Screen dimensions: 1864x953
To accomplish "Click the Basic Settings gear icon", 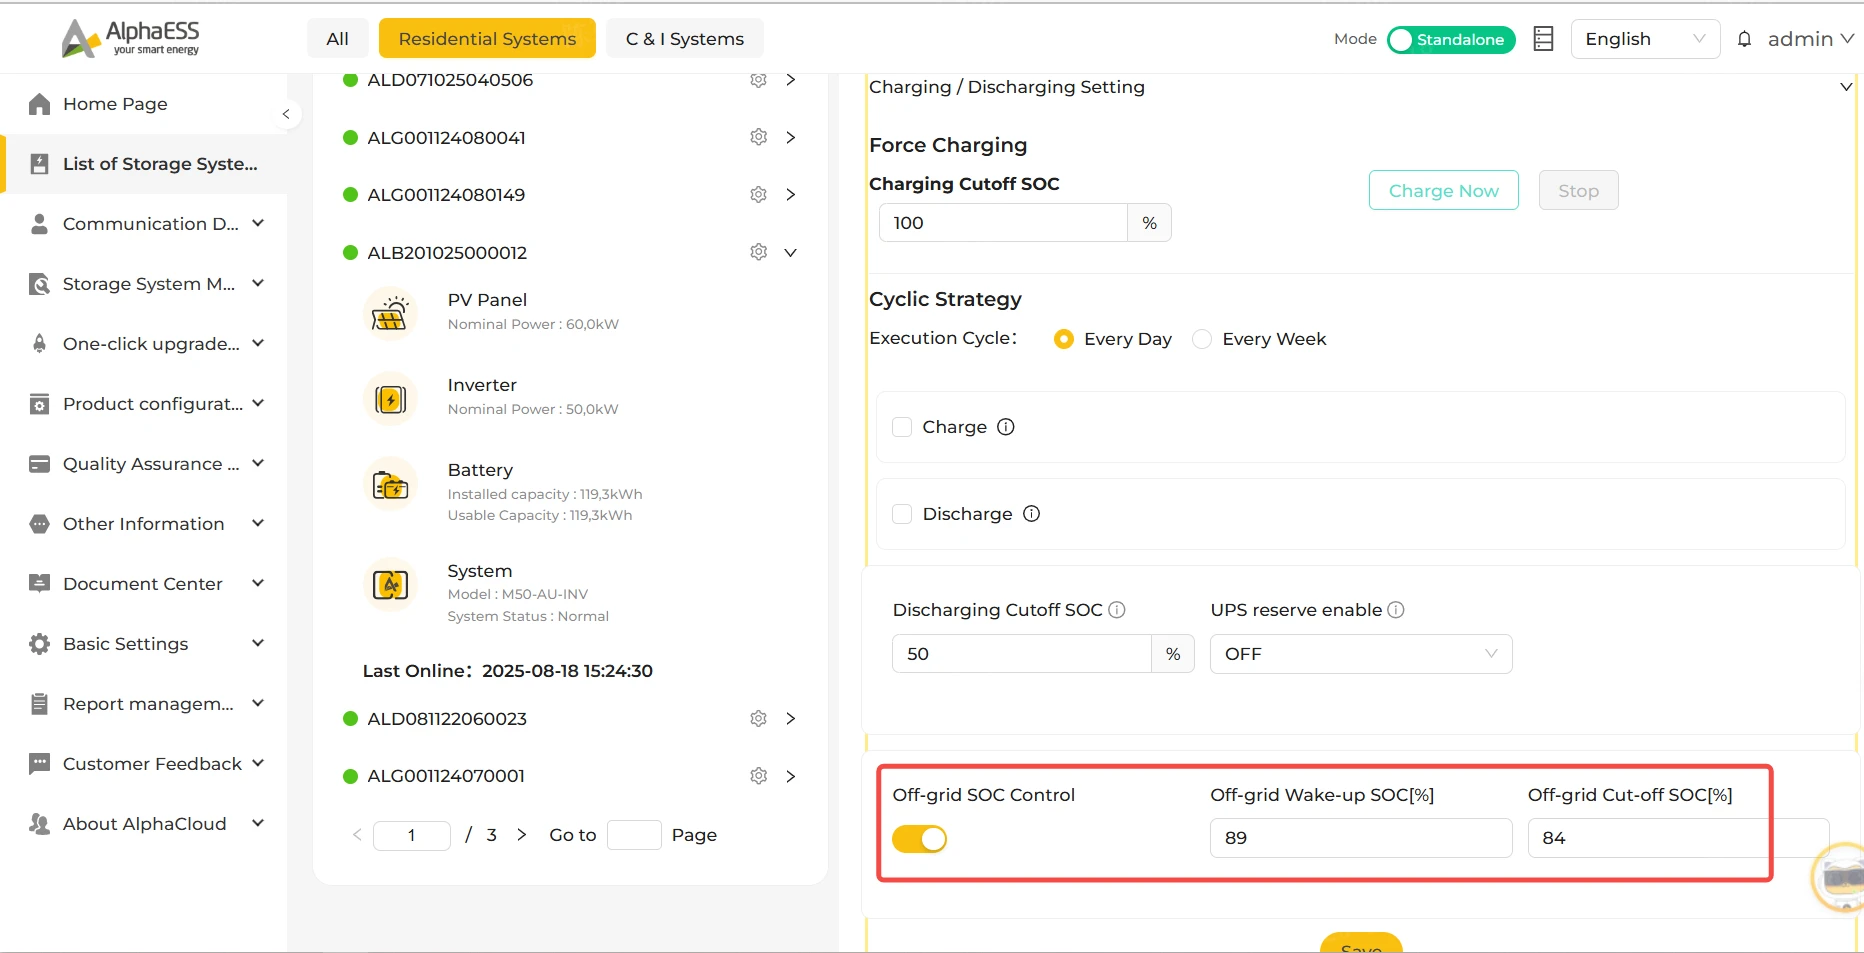I will (x=39, y=644).
